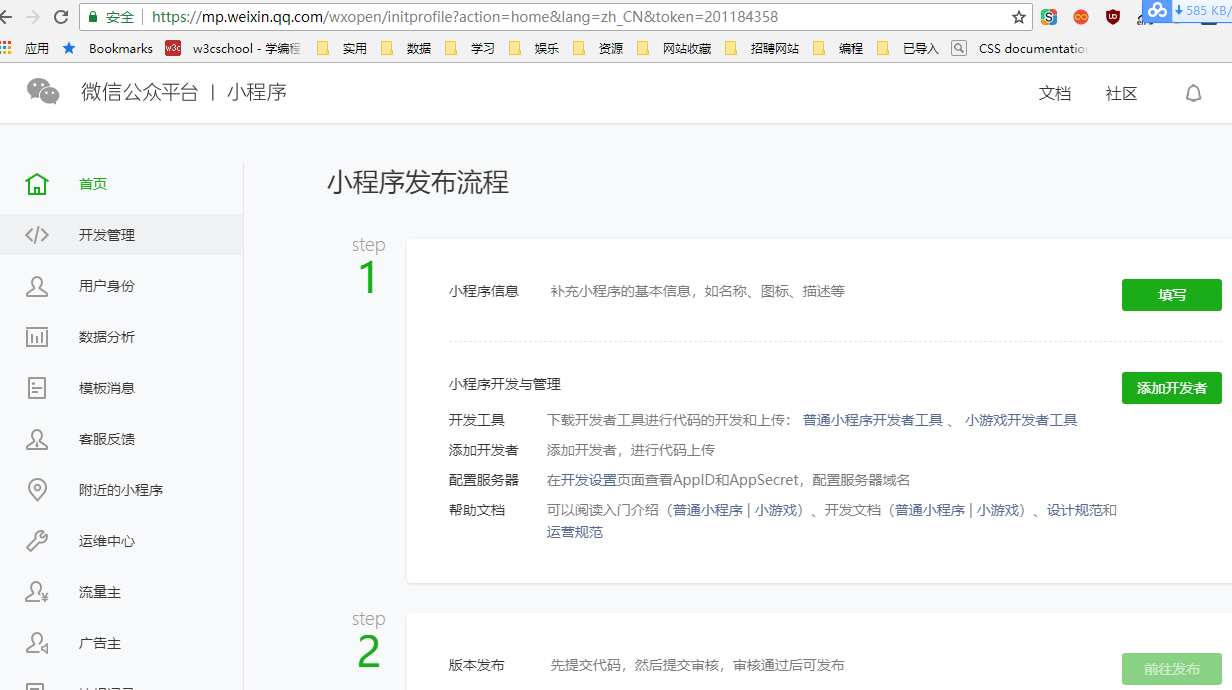
Task: Click the wrench icon for 运维中心
Action: (37, 541)
